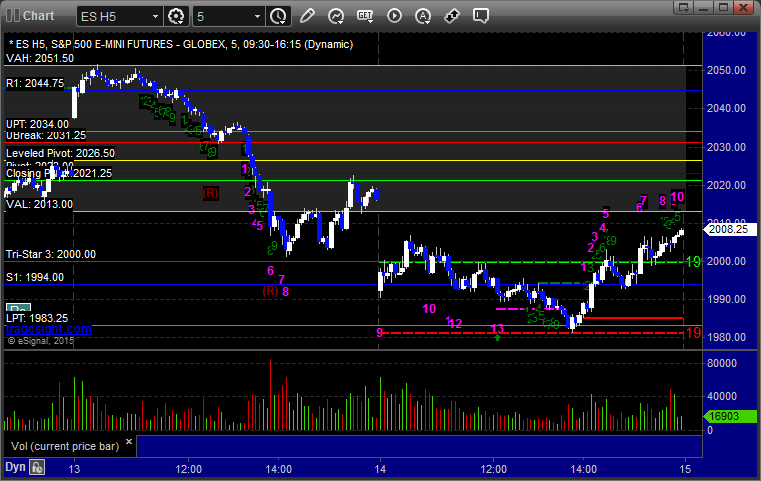This screenshot has width=761, height=481.
Task: Click the Leveled Pivot: 2026.50 label
Action: 60,153
